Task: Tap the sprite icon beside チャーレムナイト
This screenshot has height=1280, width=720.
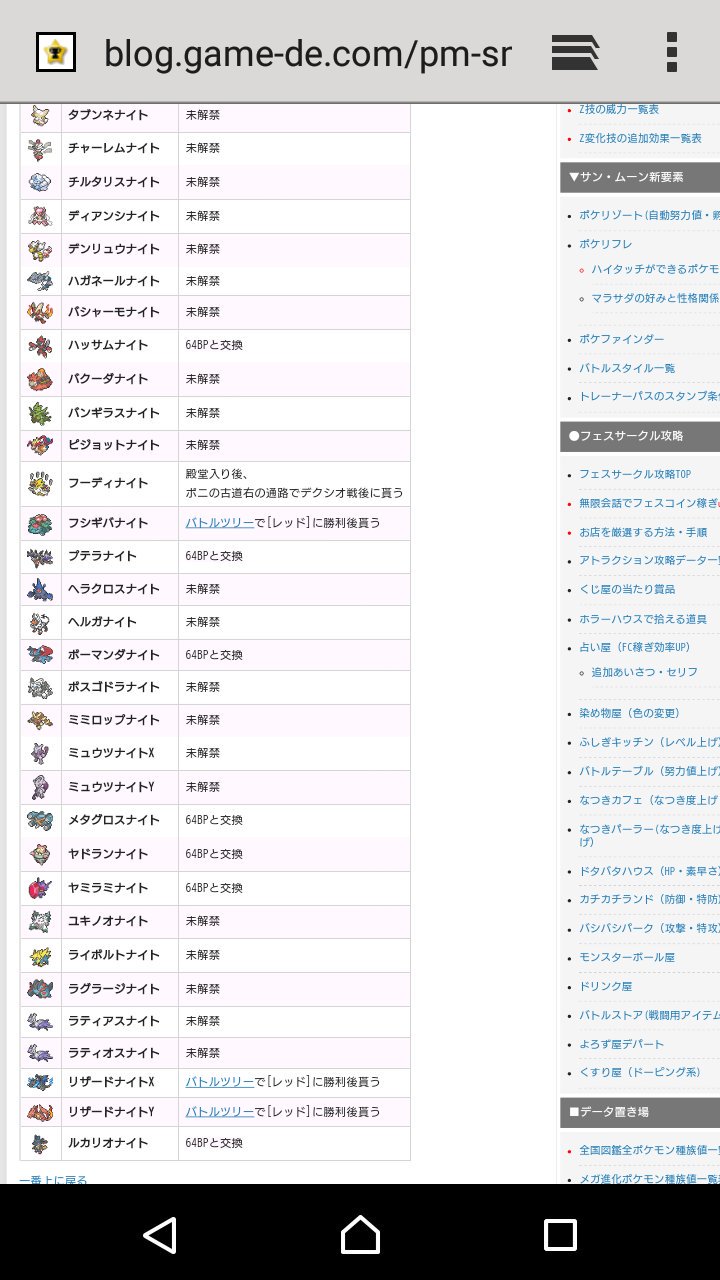Action: [40, 149]
